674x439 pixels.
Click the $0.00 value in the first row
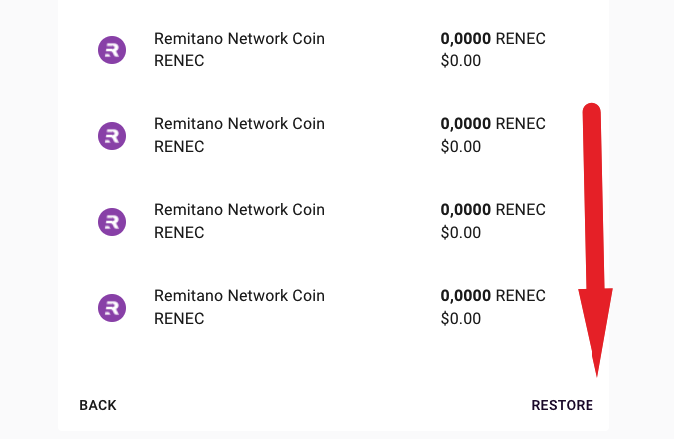click(461, 61)
